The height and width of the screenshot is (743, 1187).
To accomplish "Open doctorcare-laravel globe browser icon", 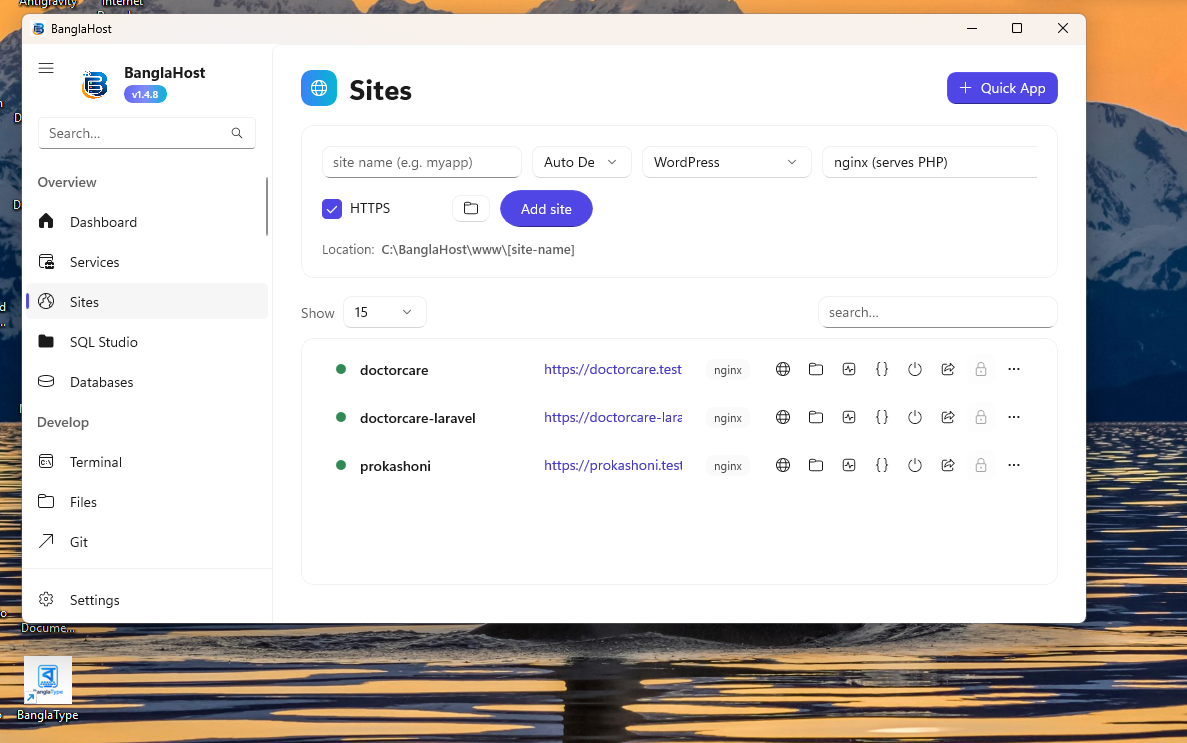I will pos(783,417).
